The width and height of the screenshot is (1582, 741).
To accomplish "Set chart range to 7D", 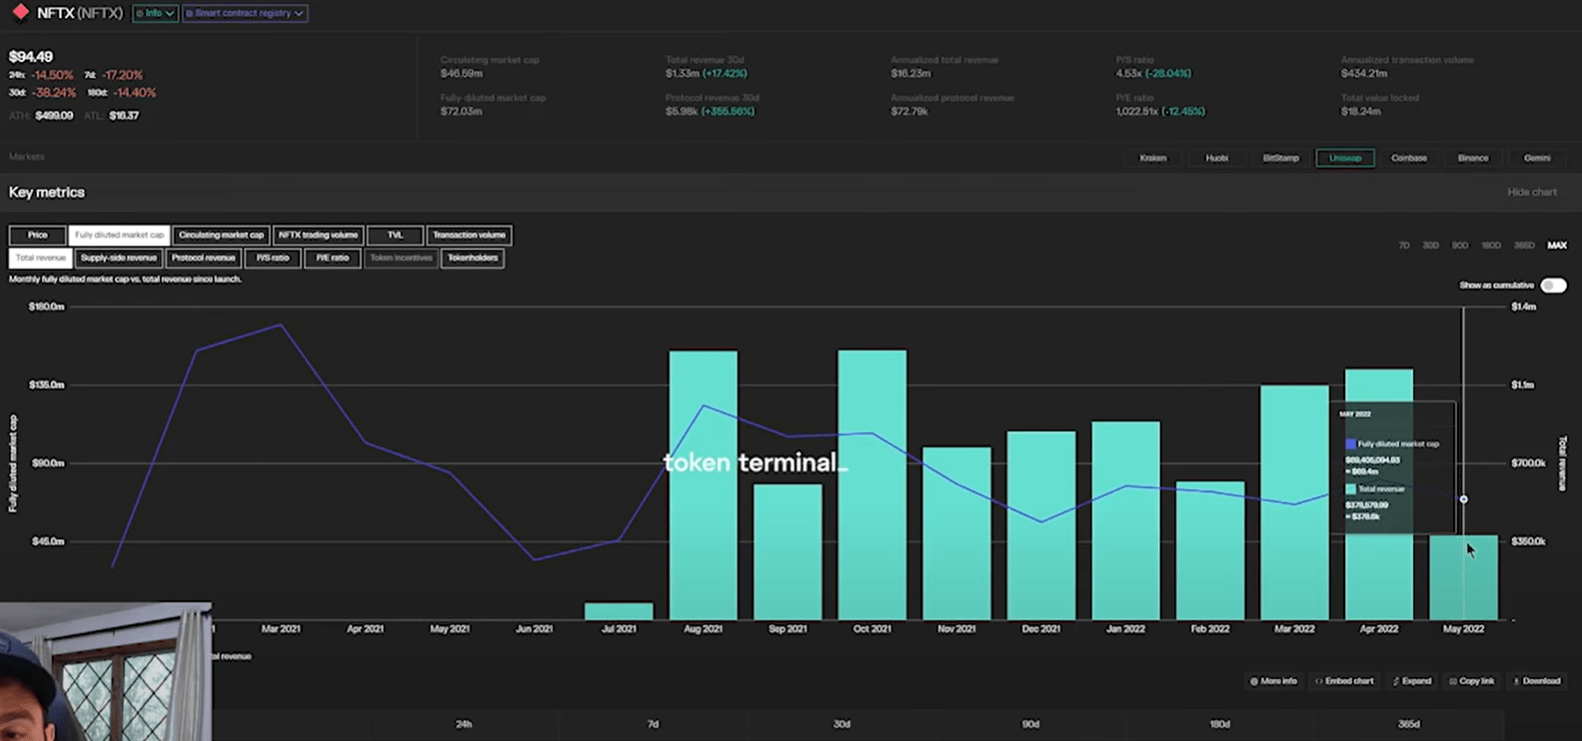I will click(x=1404, y=245).
